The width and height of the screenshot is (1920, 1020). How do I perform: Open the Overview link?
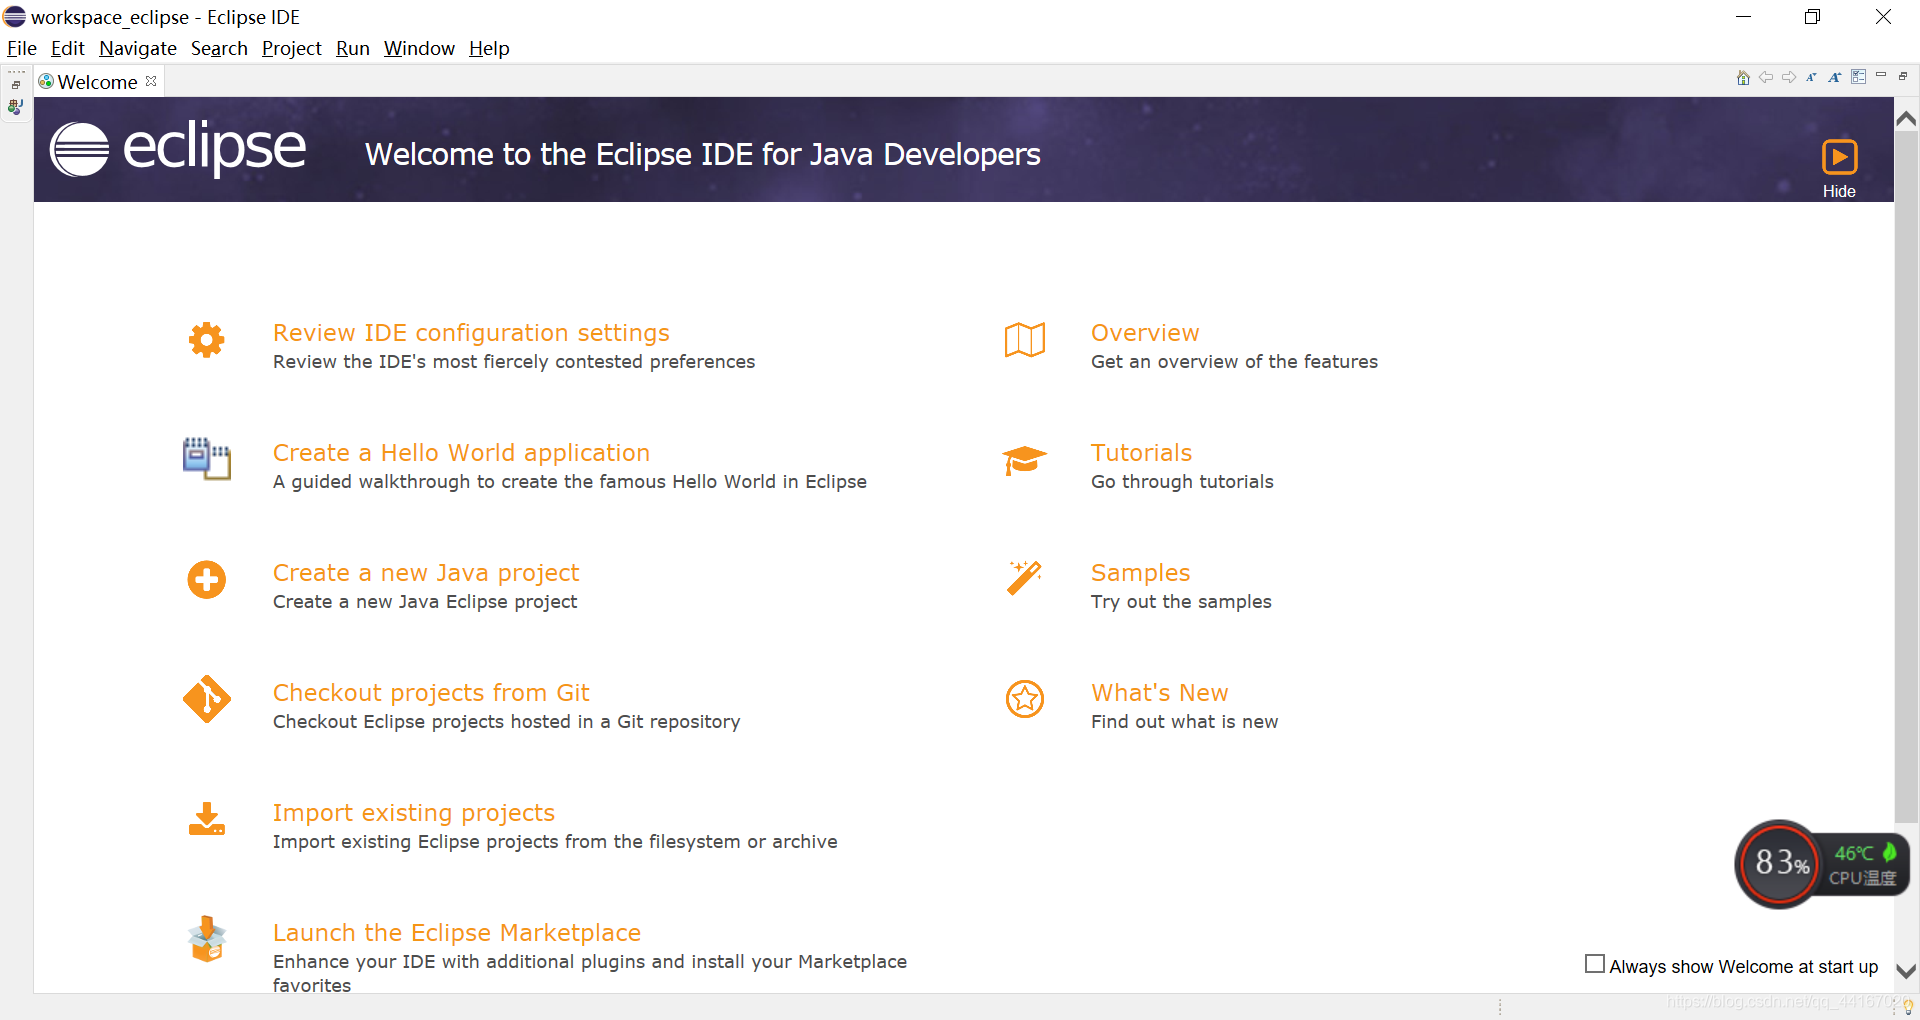click(1145, 333)
